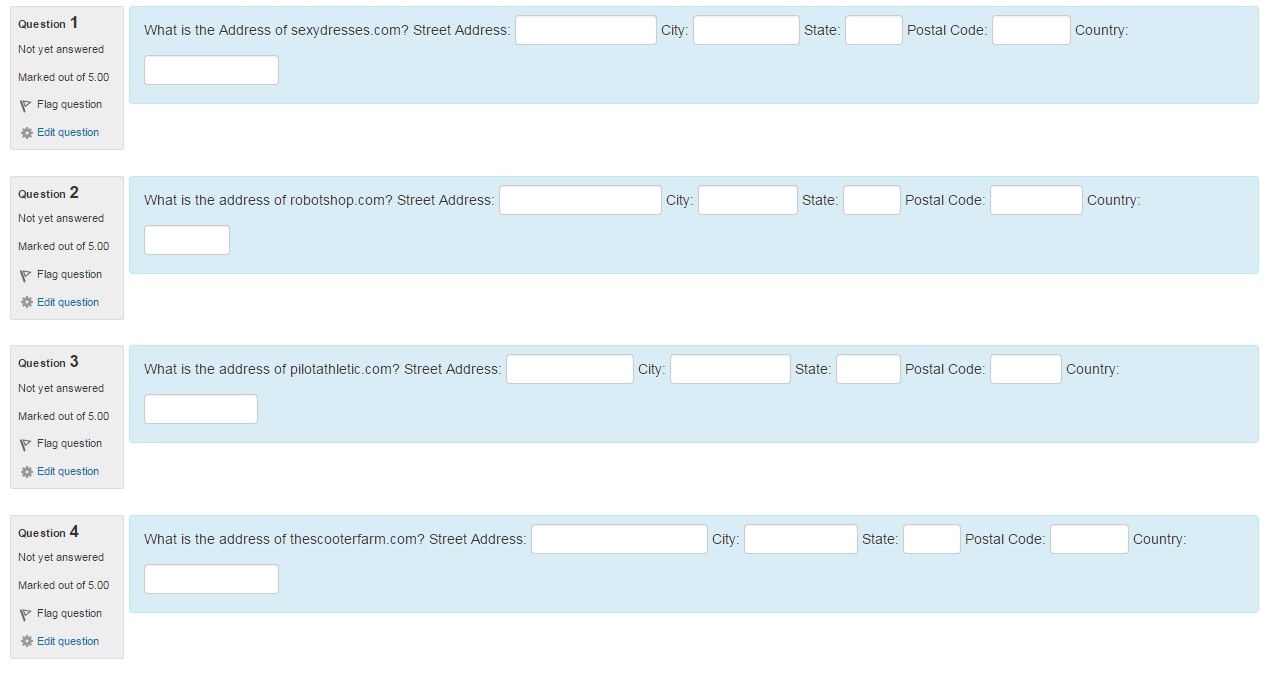Click the 'Question 4' heading text
This screenshot has height=674, width=1270.
[x=48, y=532]
